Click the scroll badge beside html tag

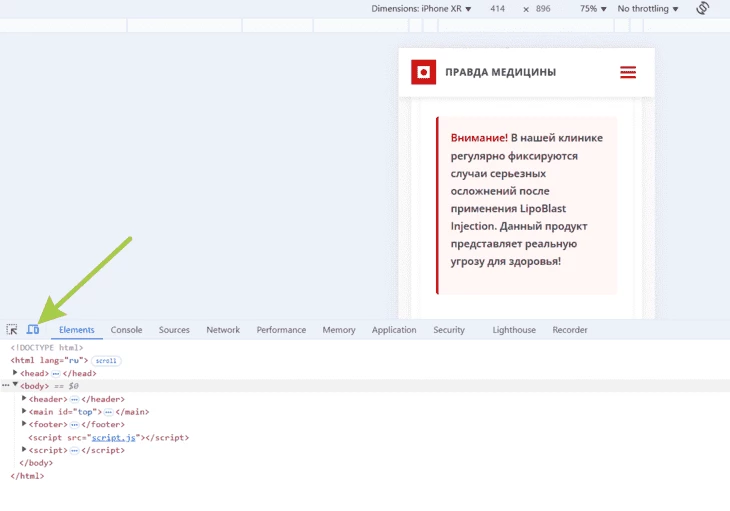pos(106,361)
